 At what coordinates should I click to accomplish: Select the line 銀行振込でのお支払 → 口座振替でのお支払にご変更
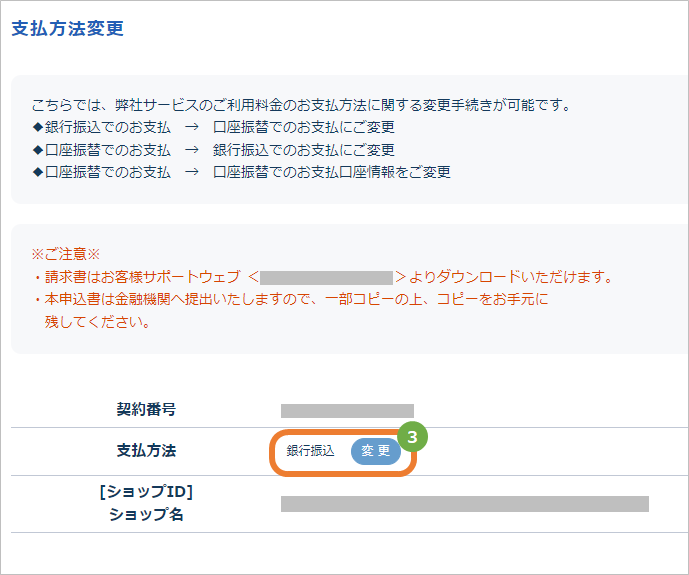pyautogui.click(x=214, y=127)
